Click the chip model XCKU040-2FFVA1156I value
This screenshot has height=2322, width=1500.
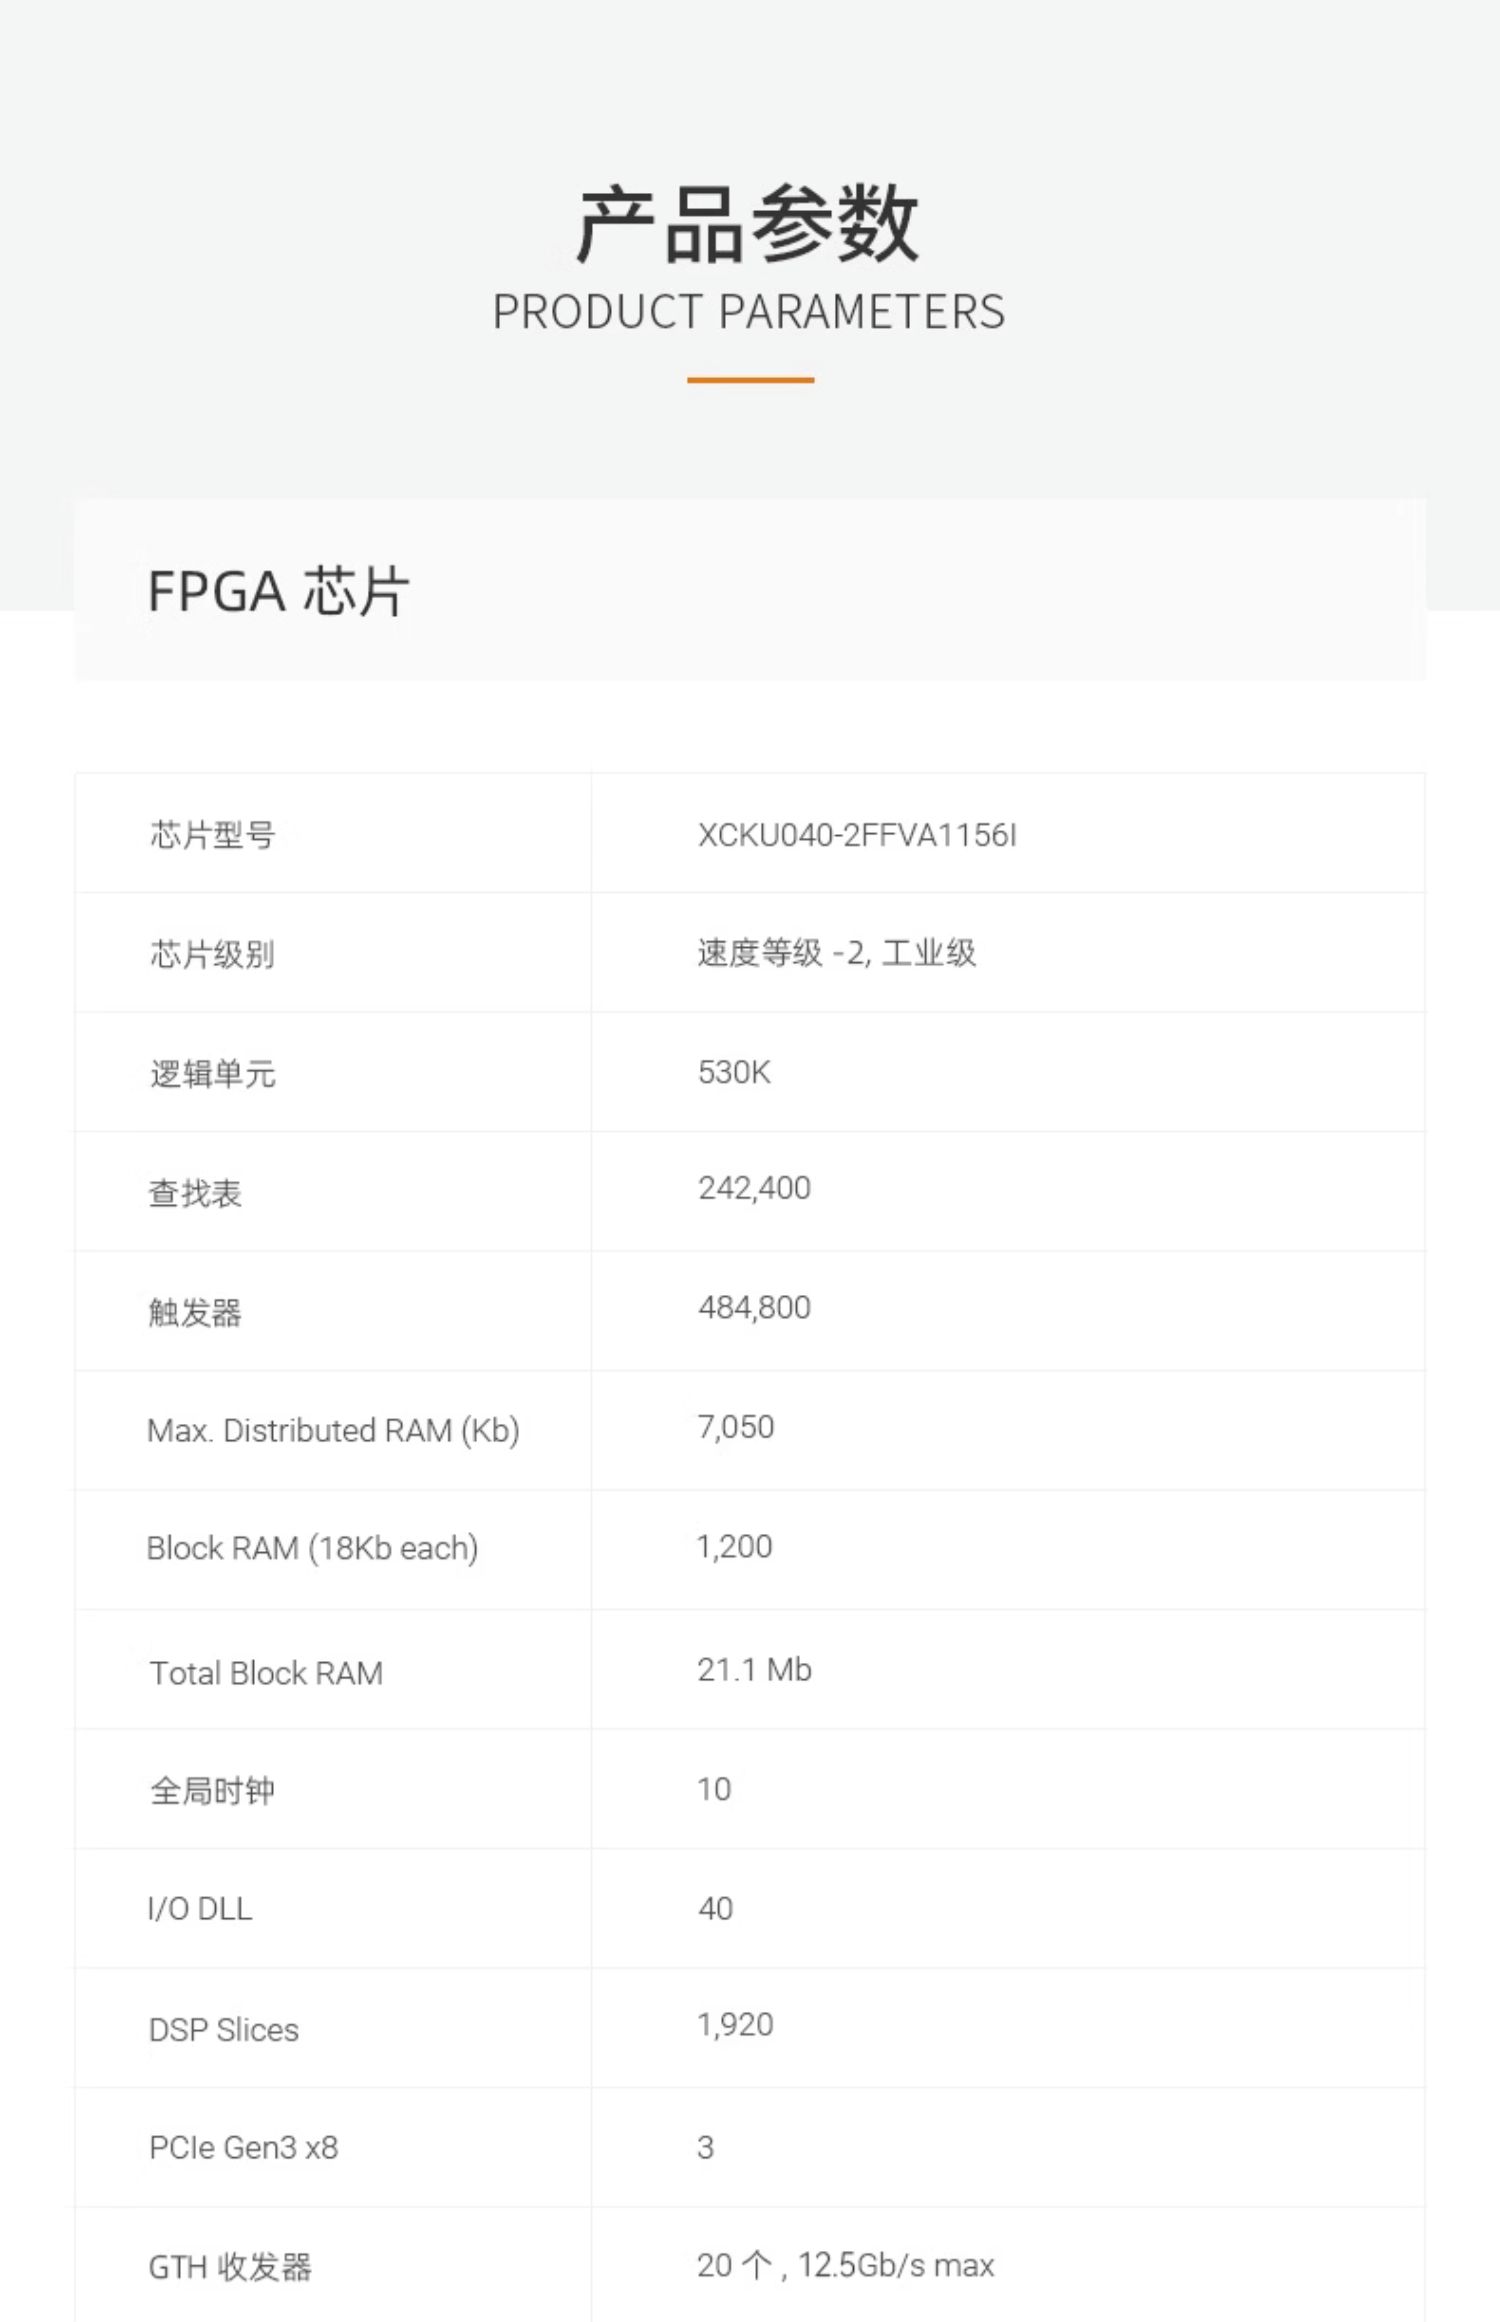pos(857,835)
